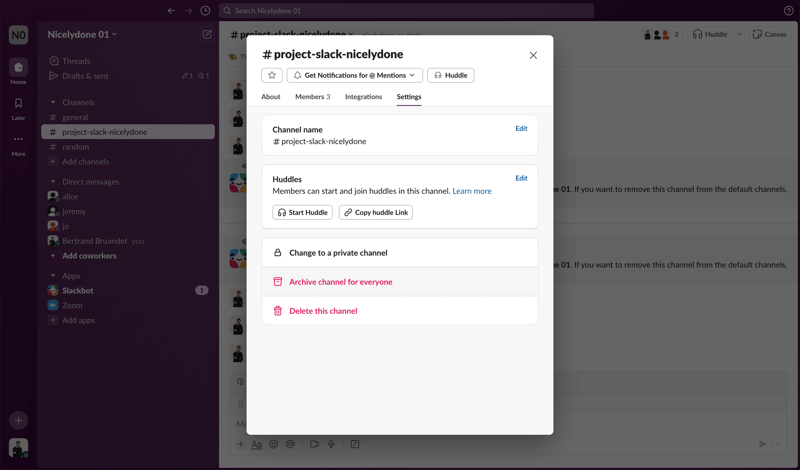
Task: Click the archive box icon
Action: [x=278, y=282]
